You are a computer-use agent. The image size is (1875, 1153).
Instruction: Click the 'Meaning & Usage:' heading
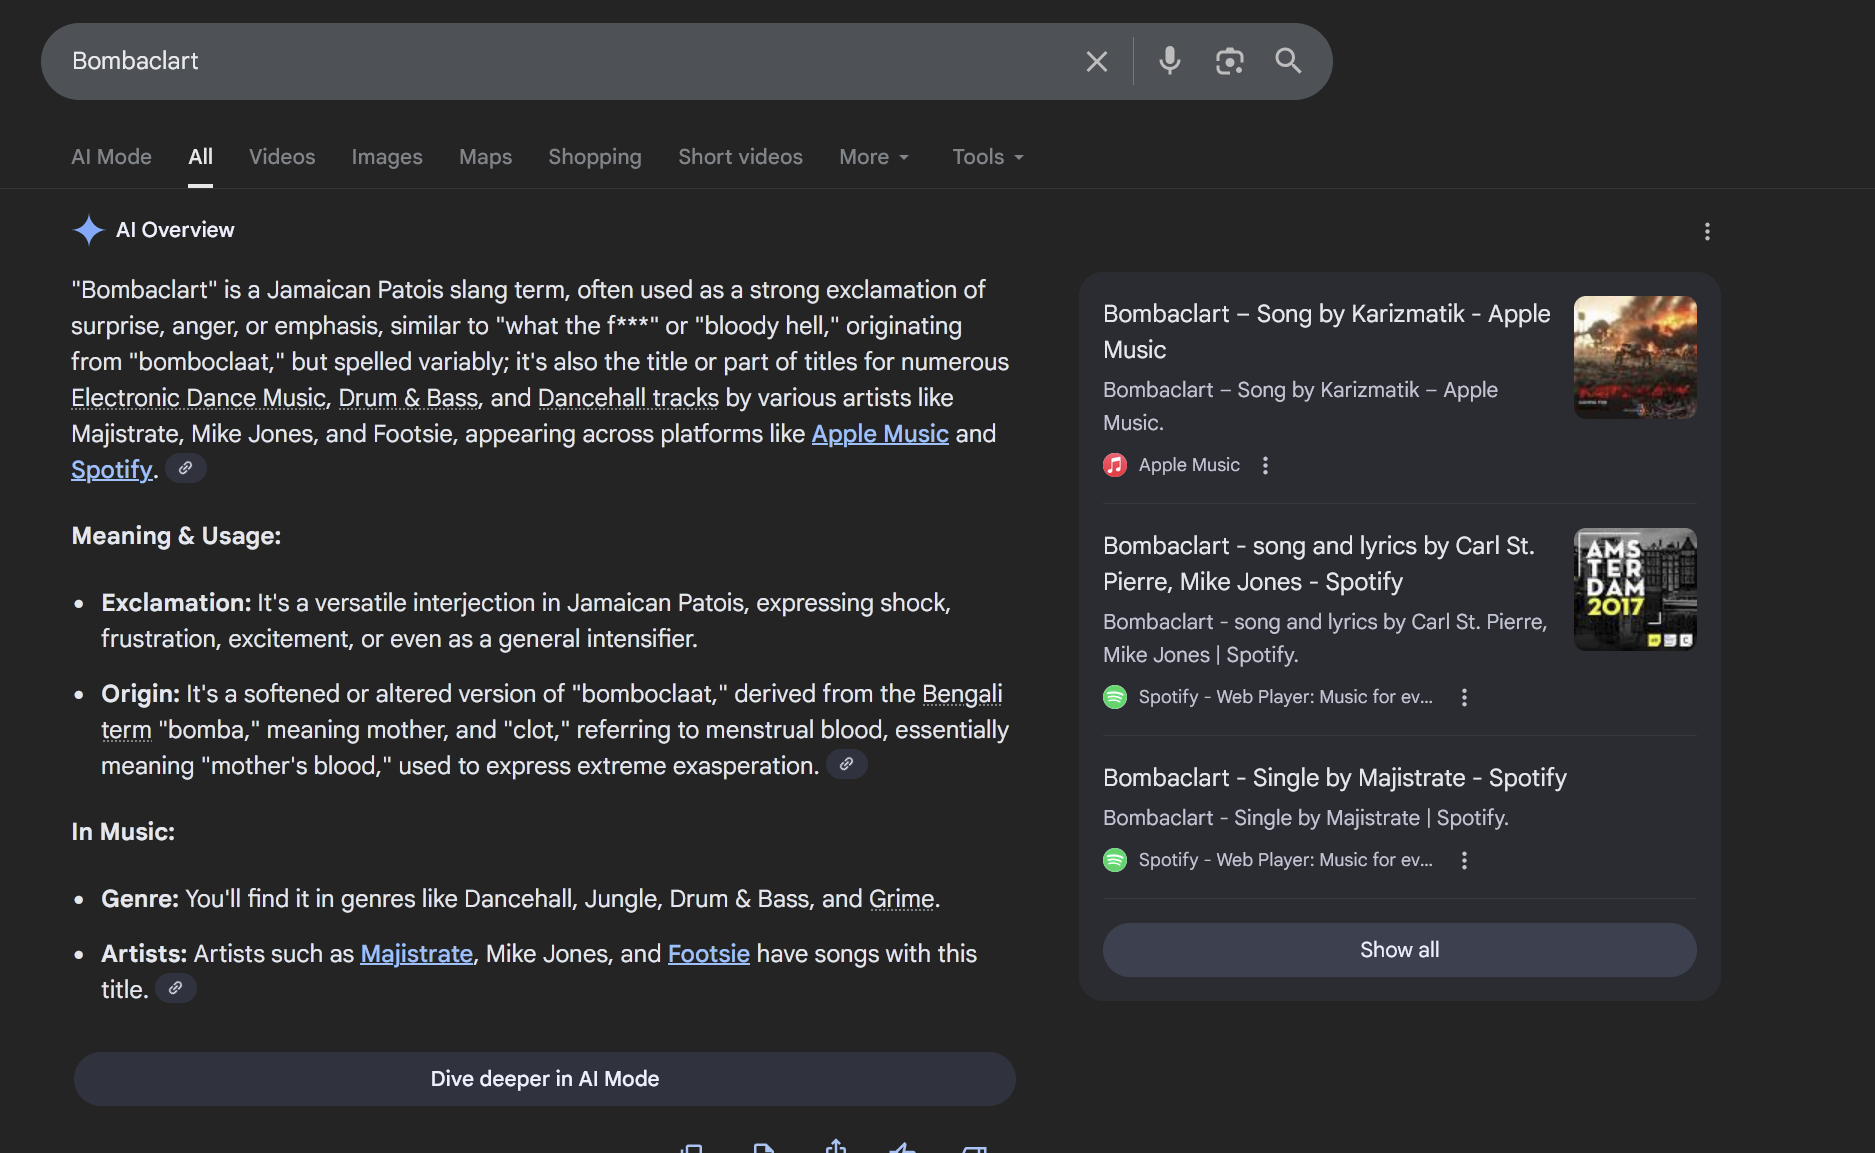pos(176,536)
